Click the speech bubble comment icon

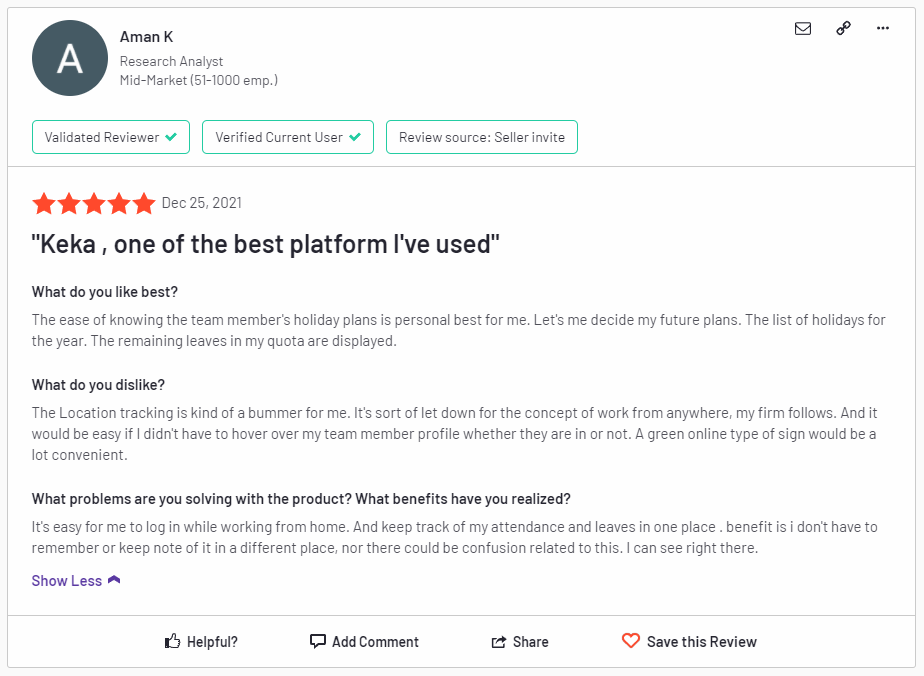click(x=318, y=641)
